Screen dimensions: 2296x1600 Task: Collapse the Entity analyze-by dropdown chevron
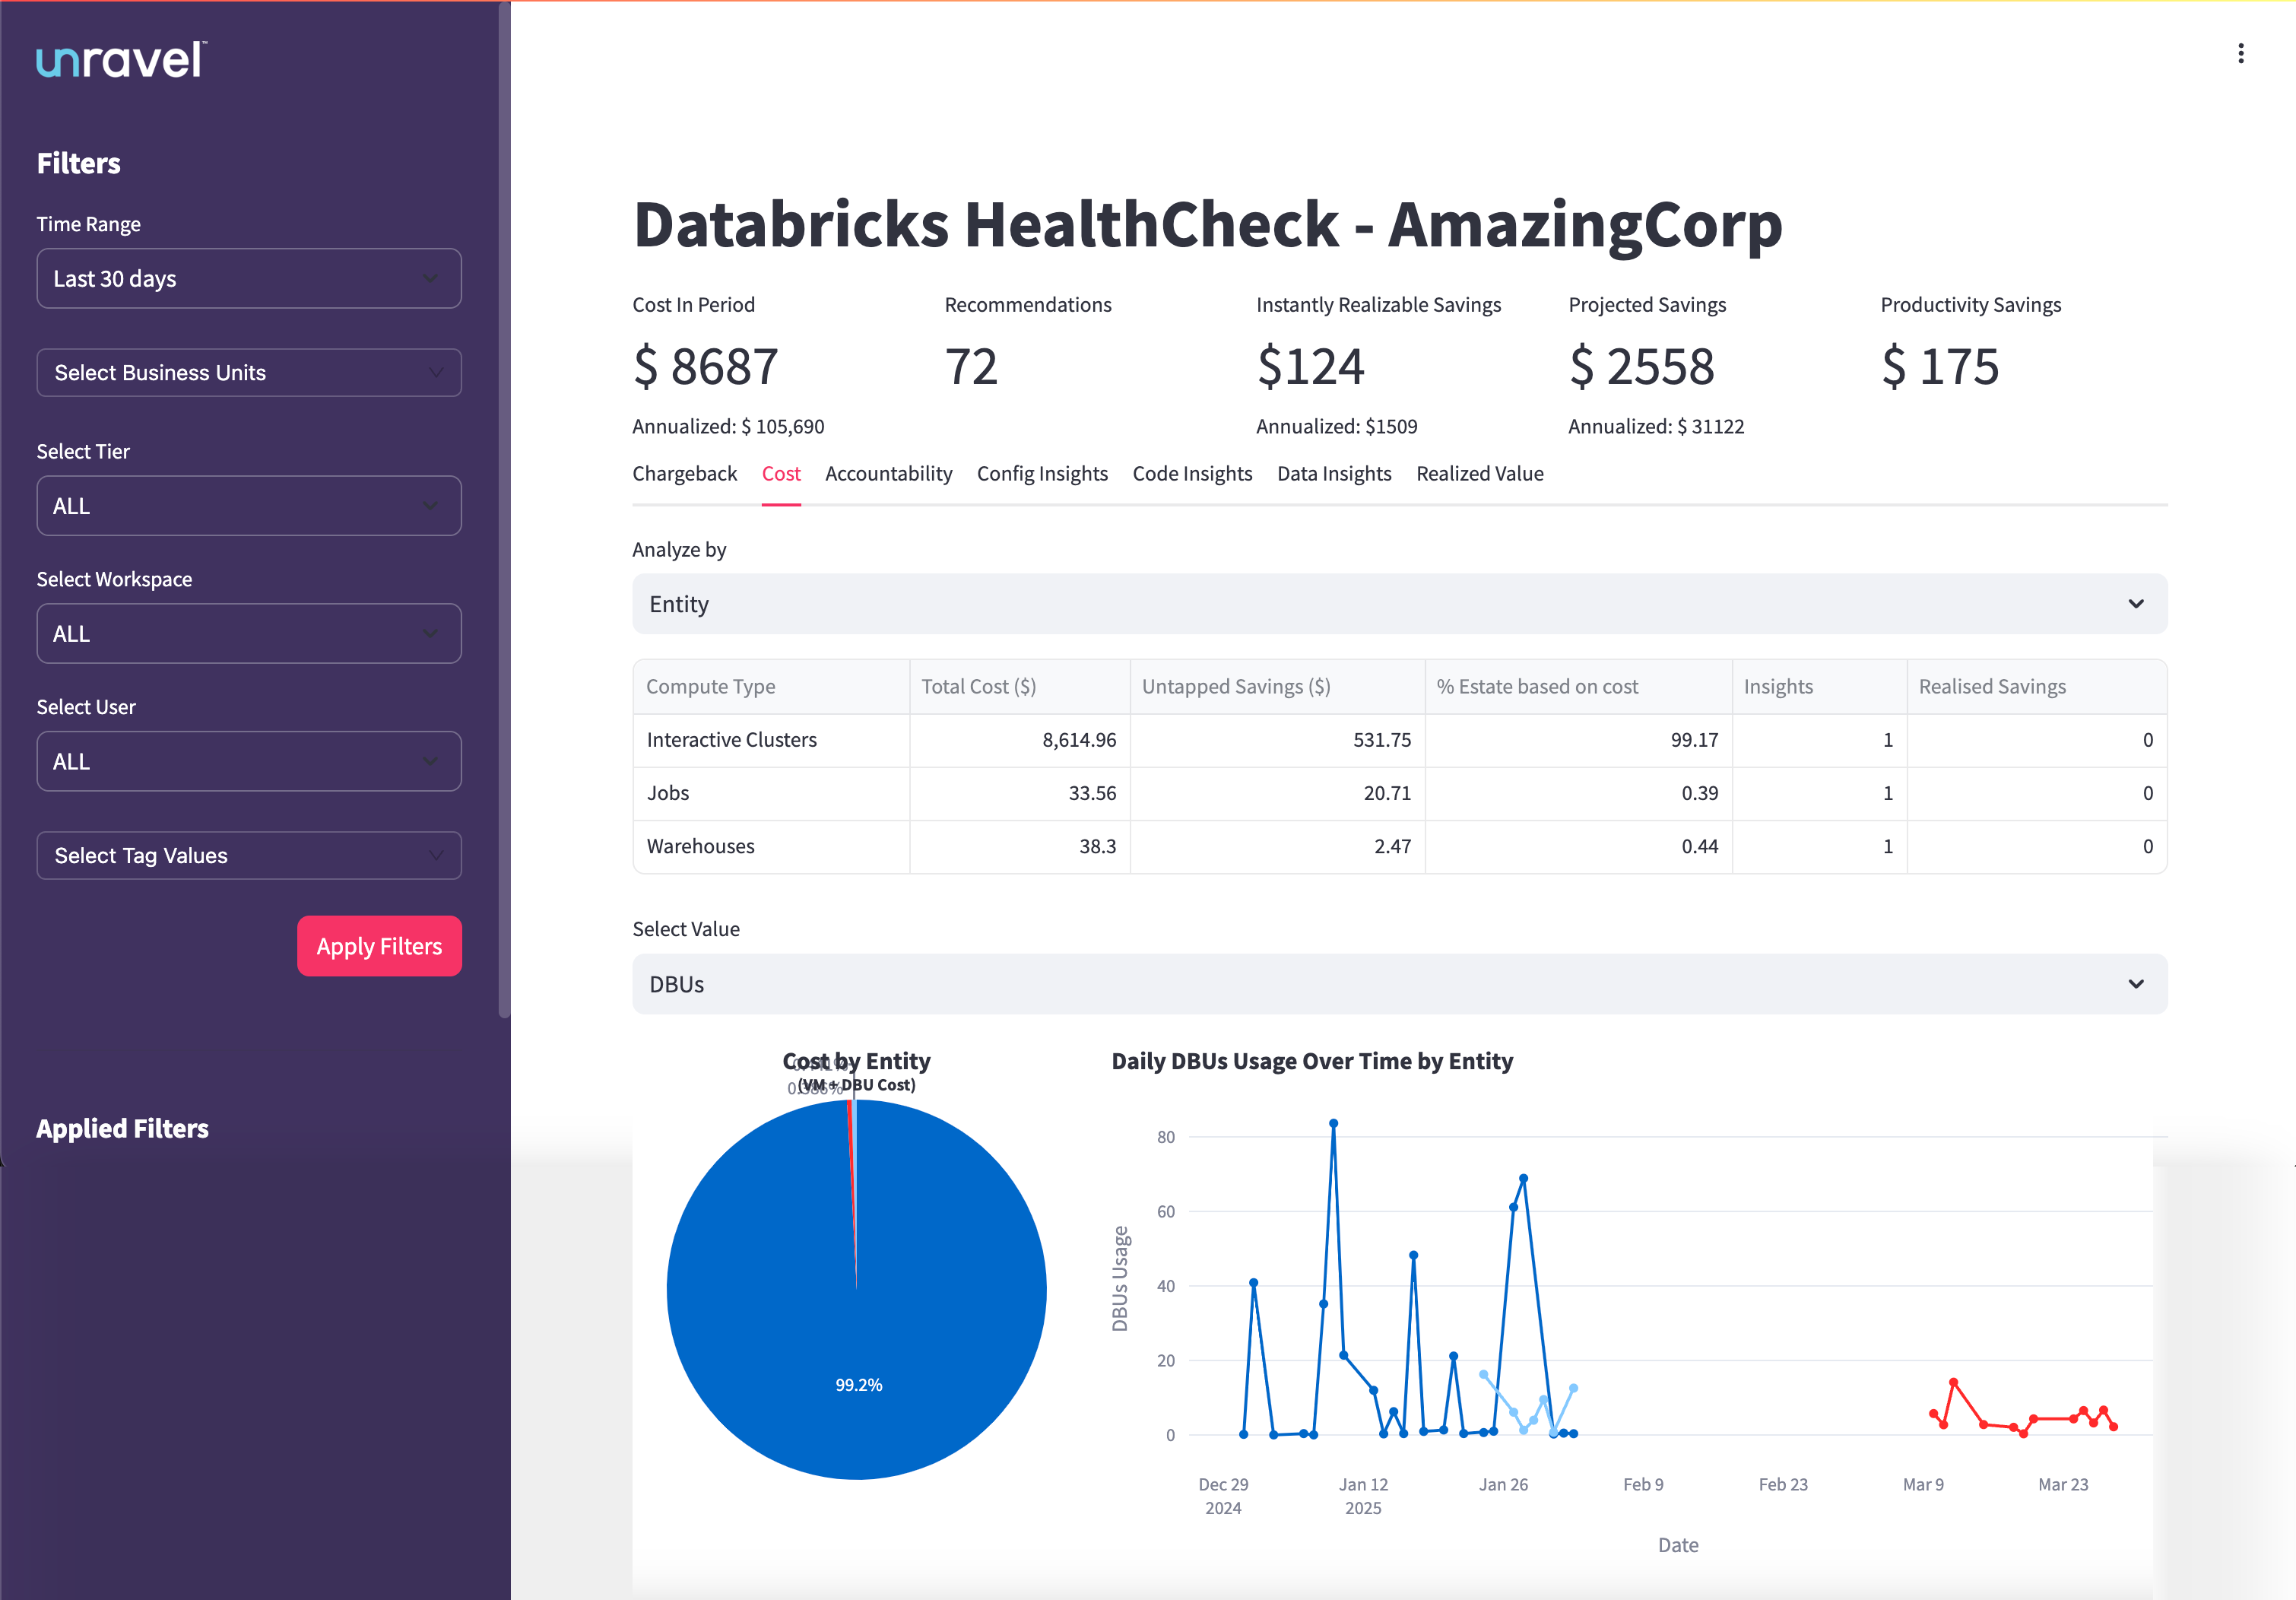pyautogui.click(x=2136, y=603)
